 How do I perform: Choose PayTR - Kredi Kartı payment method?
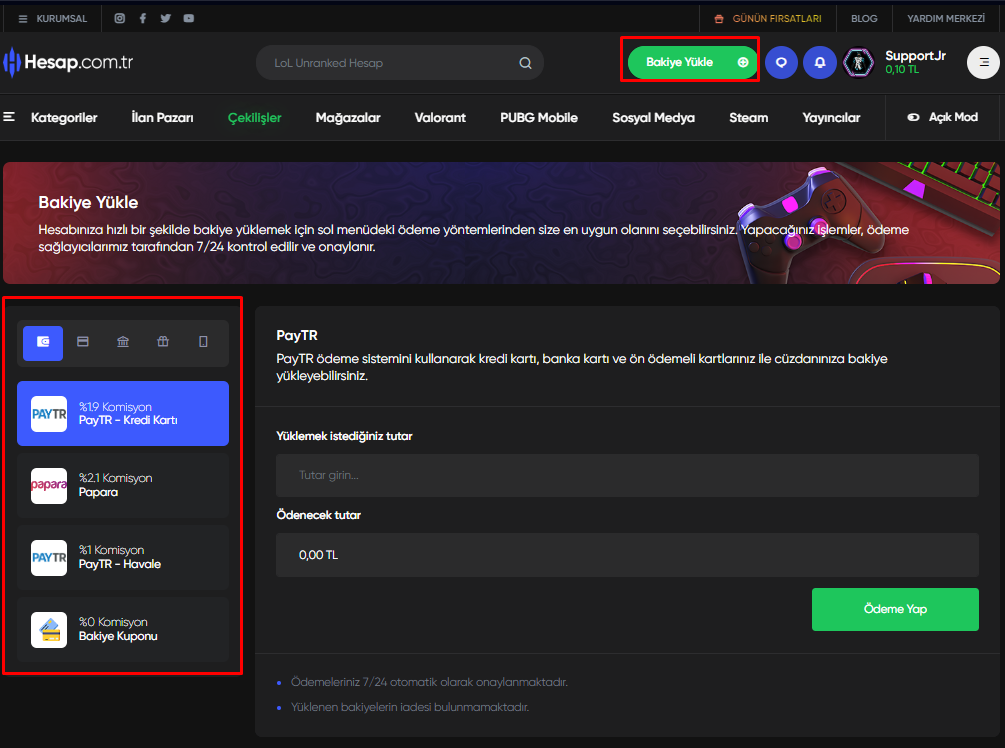coord(123,413)
